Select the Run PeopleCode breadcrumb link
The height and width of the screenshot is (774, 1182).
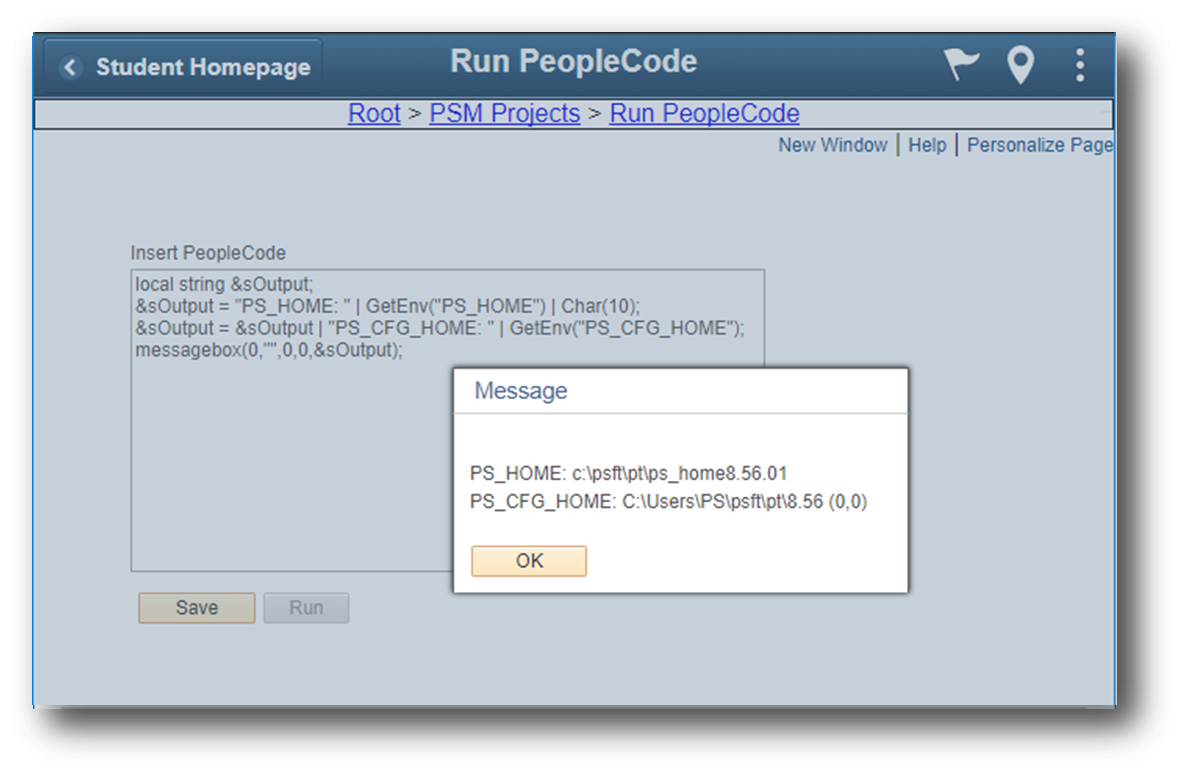point(704,114)
